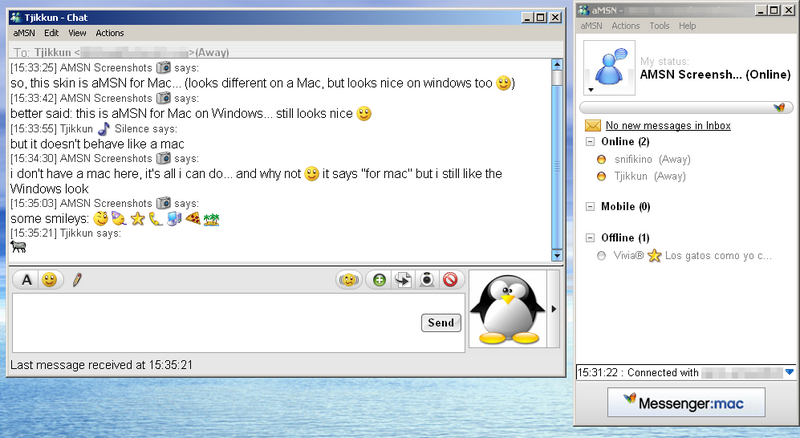Expand display picture panel arrow beside penguin
This screenshot has height=438, width=800.
pos(555,309)
